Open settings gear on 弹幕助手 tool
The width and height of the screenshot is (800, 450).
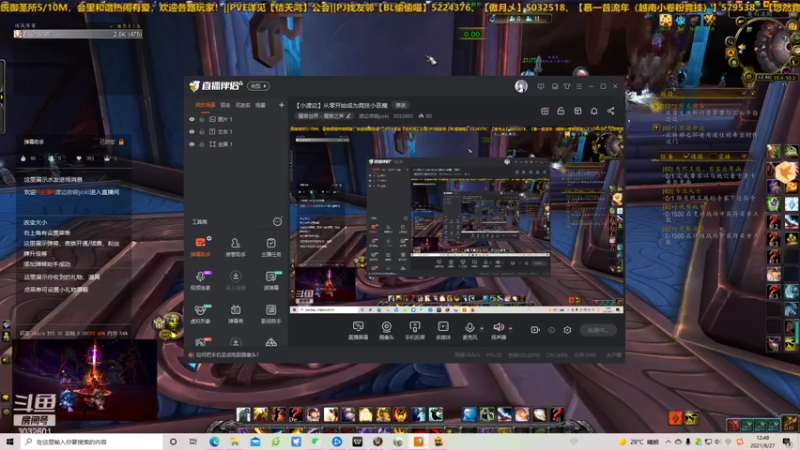[x=209, y=238]
